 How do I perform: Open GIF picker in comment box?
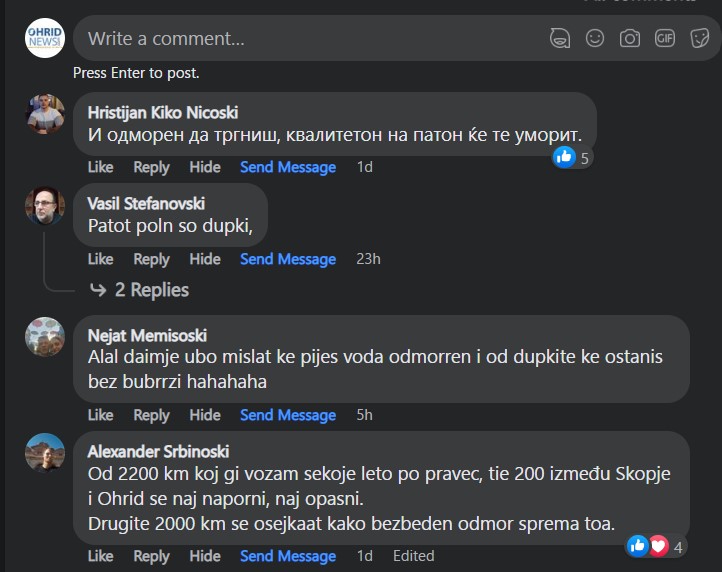tap(665, 38)
